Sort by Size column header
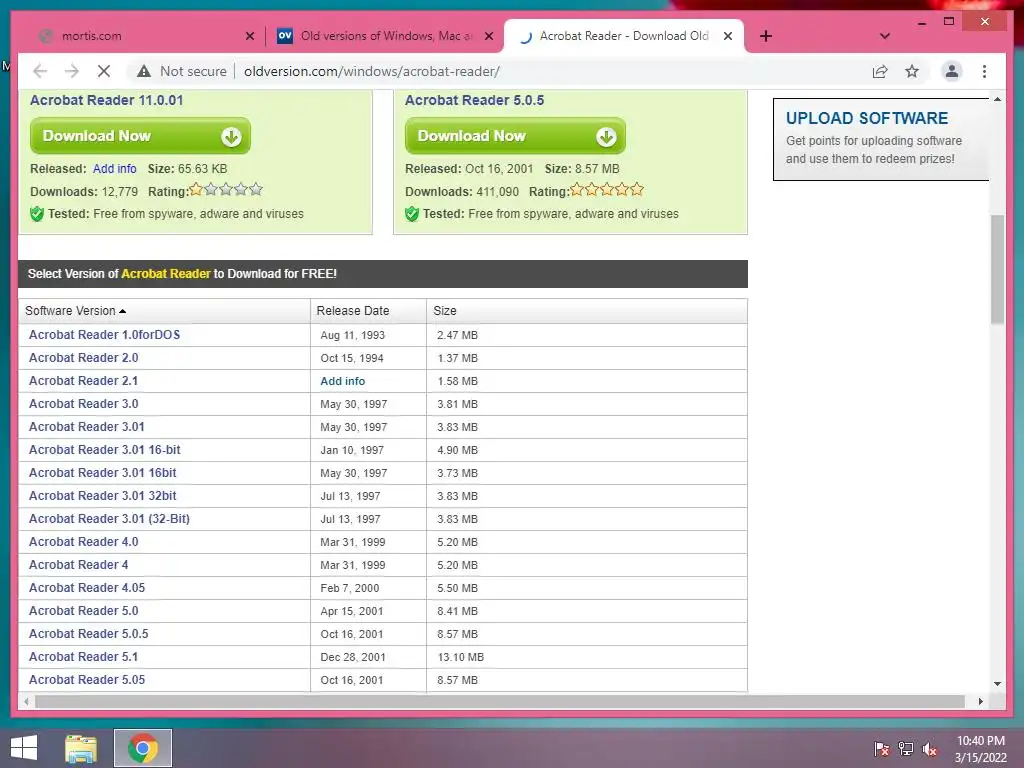This screenshot has height=768, width=1024. pyautogui.click(x=445, y=311)
